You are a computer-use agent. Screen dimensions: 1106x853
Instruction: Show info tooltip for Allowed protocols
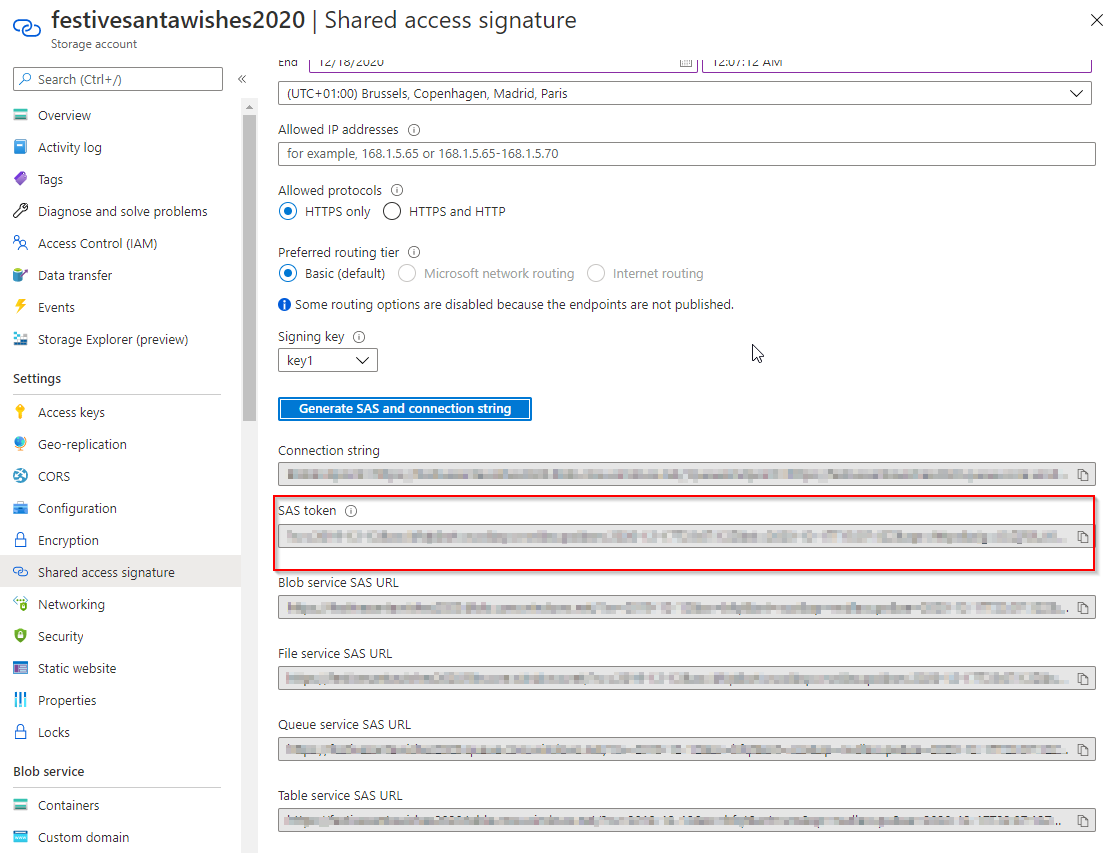(397, 190)
